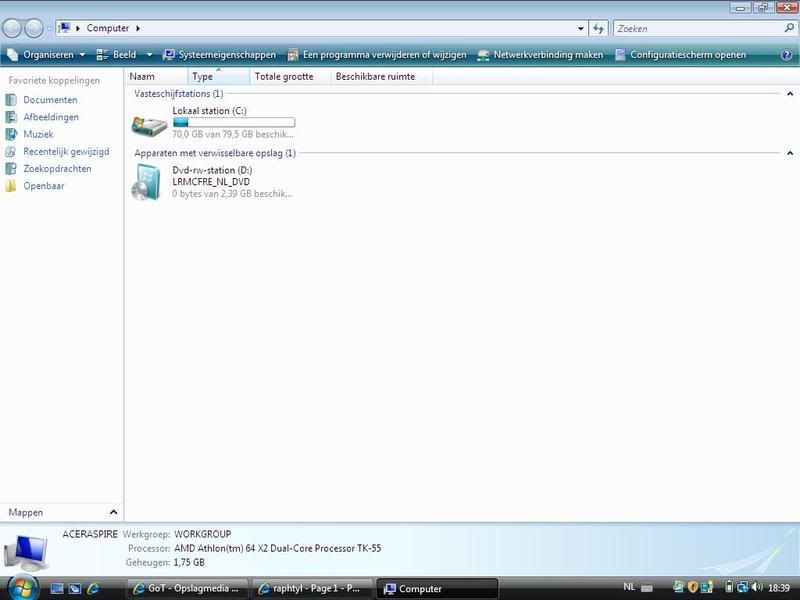
Task: Collapse Apparaten met verwisselbare opslag group
Action: coord(789,154)
